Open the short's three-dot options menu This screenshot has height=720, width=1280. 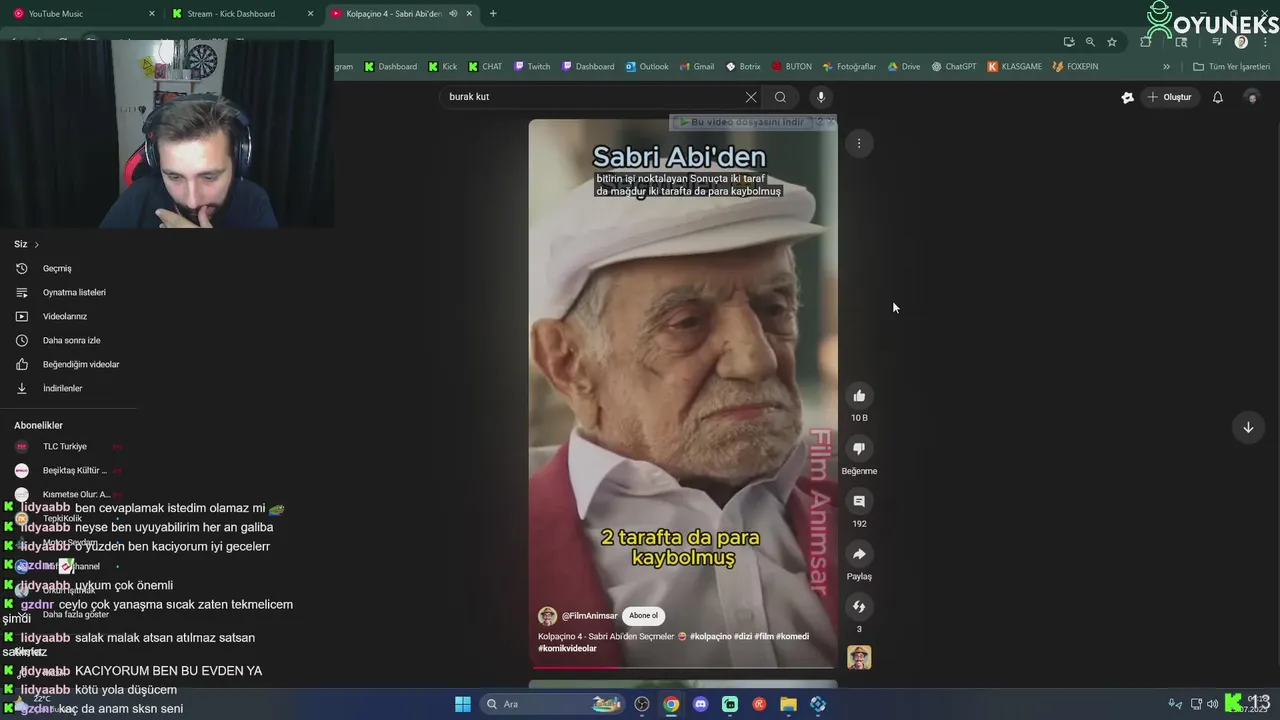click(859, 143)
